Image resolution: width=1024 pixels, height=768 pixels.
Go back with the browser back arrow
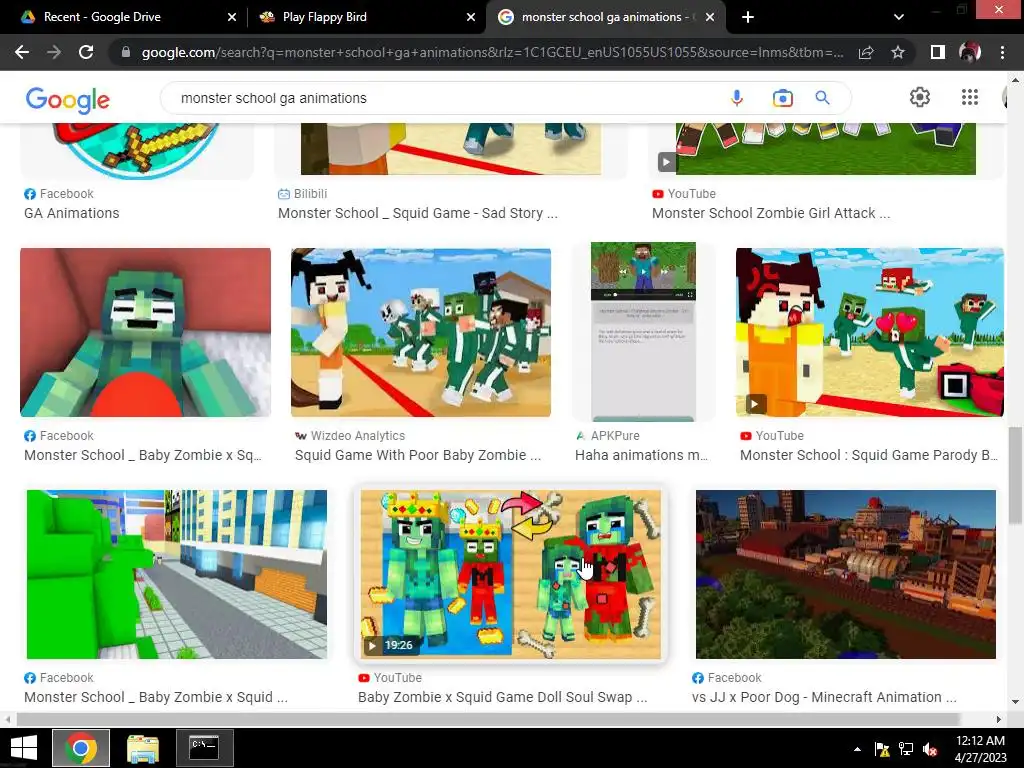(x=22, y=52)
